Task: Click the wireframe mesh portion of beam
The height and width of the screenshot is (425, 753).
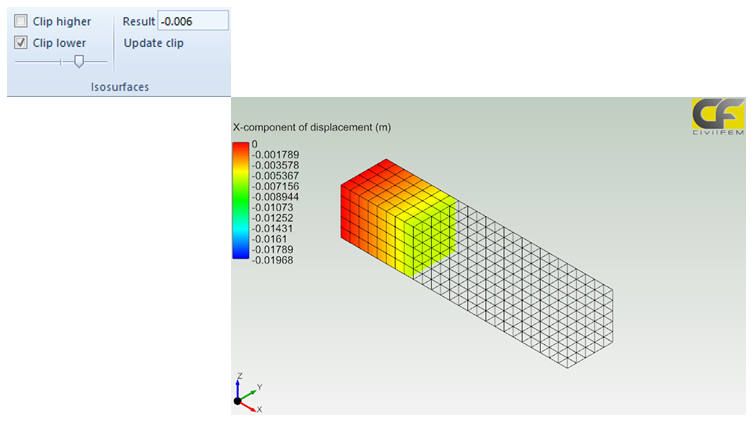Action: (540, 280)
